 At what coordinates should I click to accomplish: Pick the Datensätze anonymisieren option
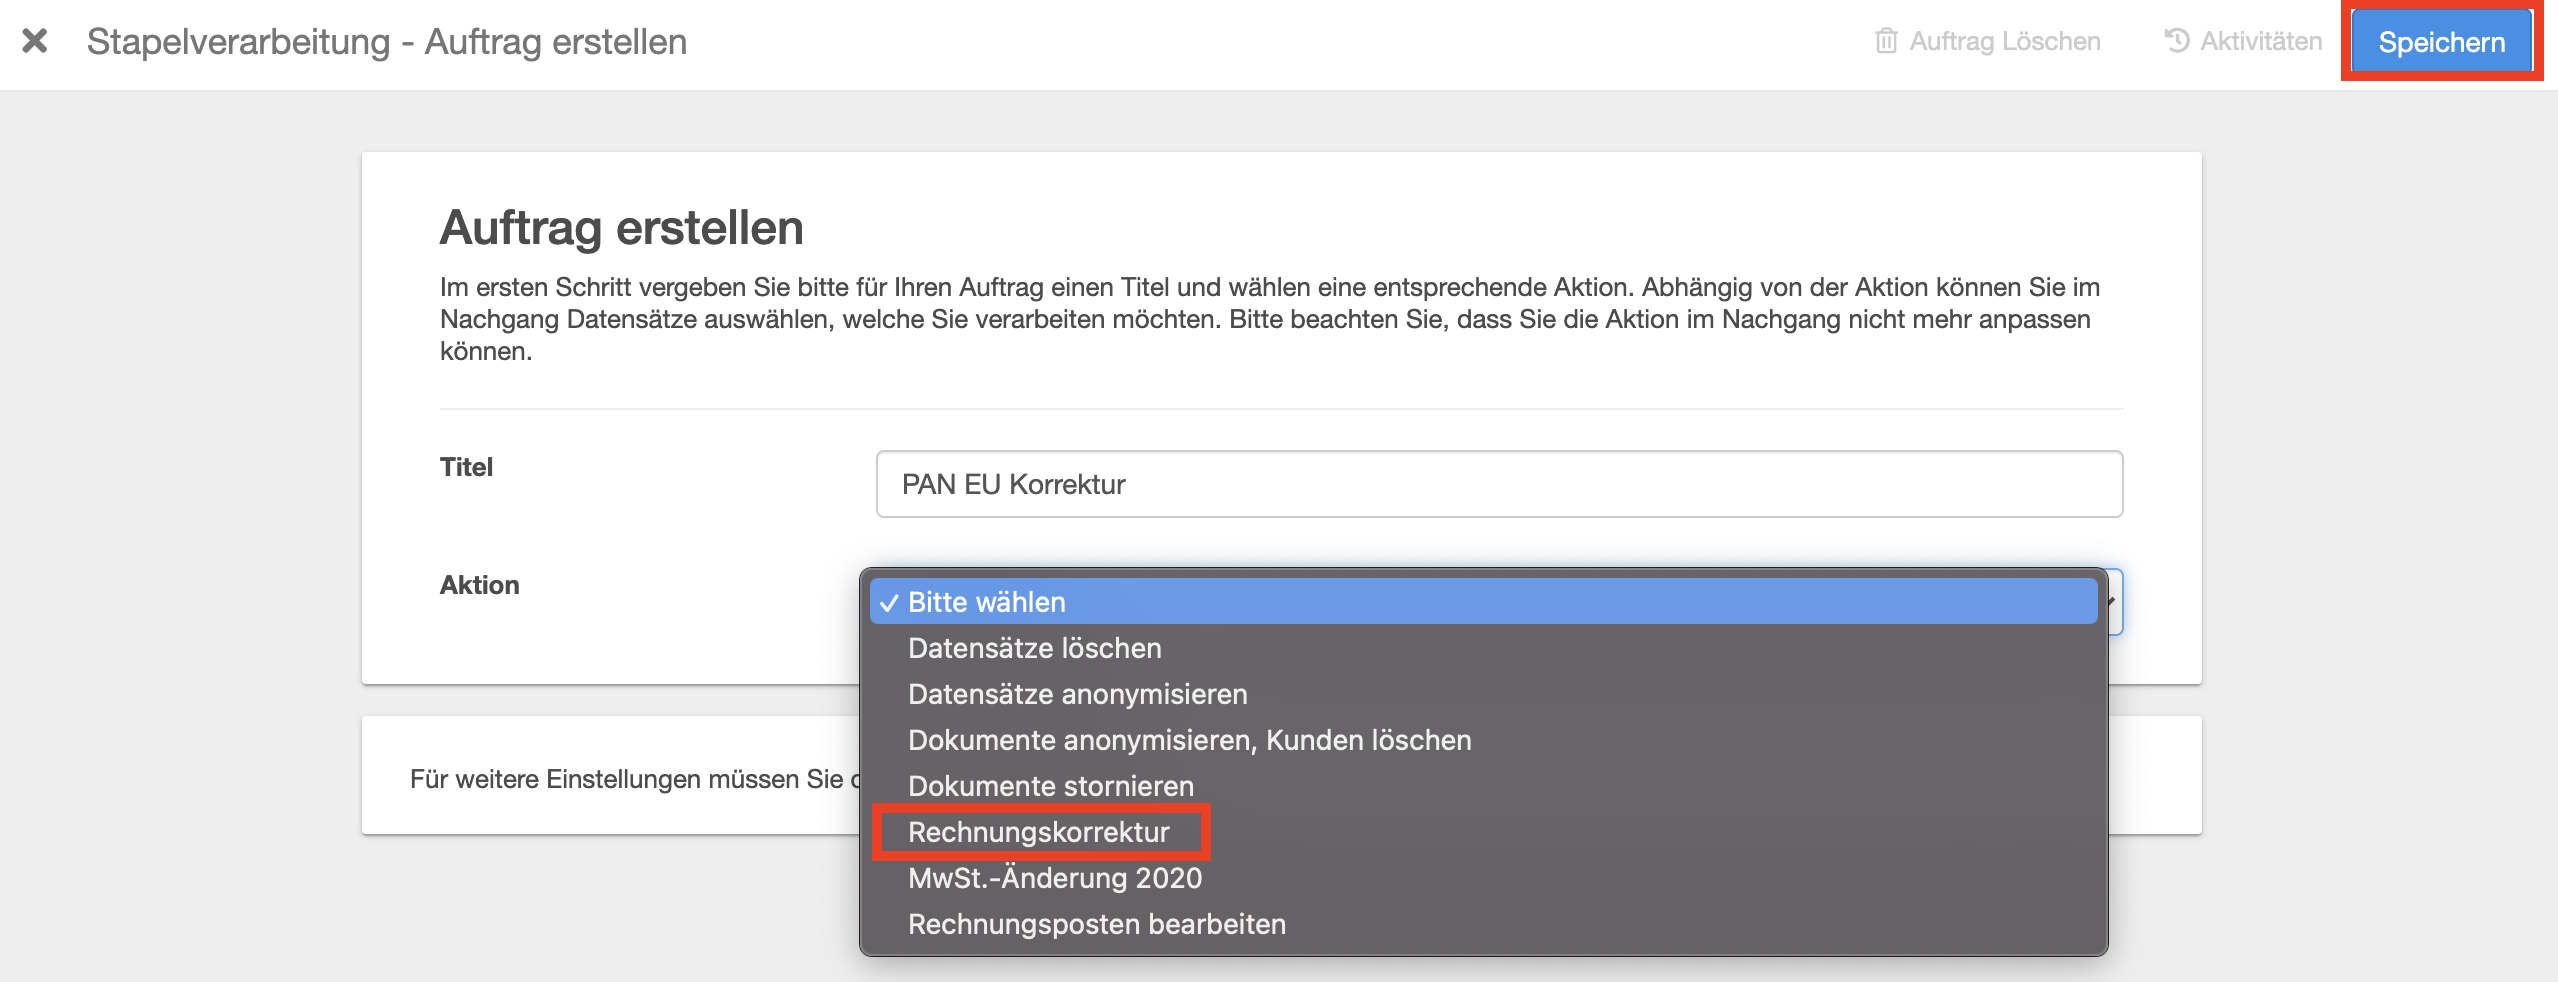click(1077, 694)
